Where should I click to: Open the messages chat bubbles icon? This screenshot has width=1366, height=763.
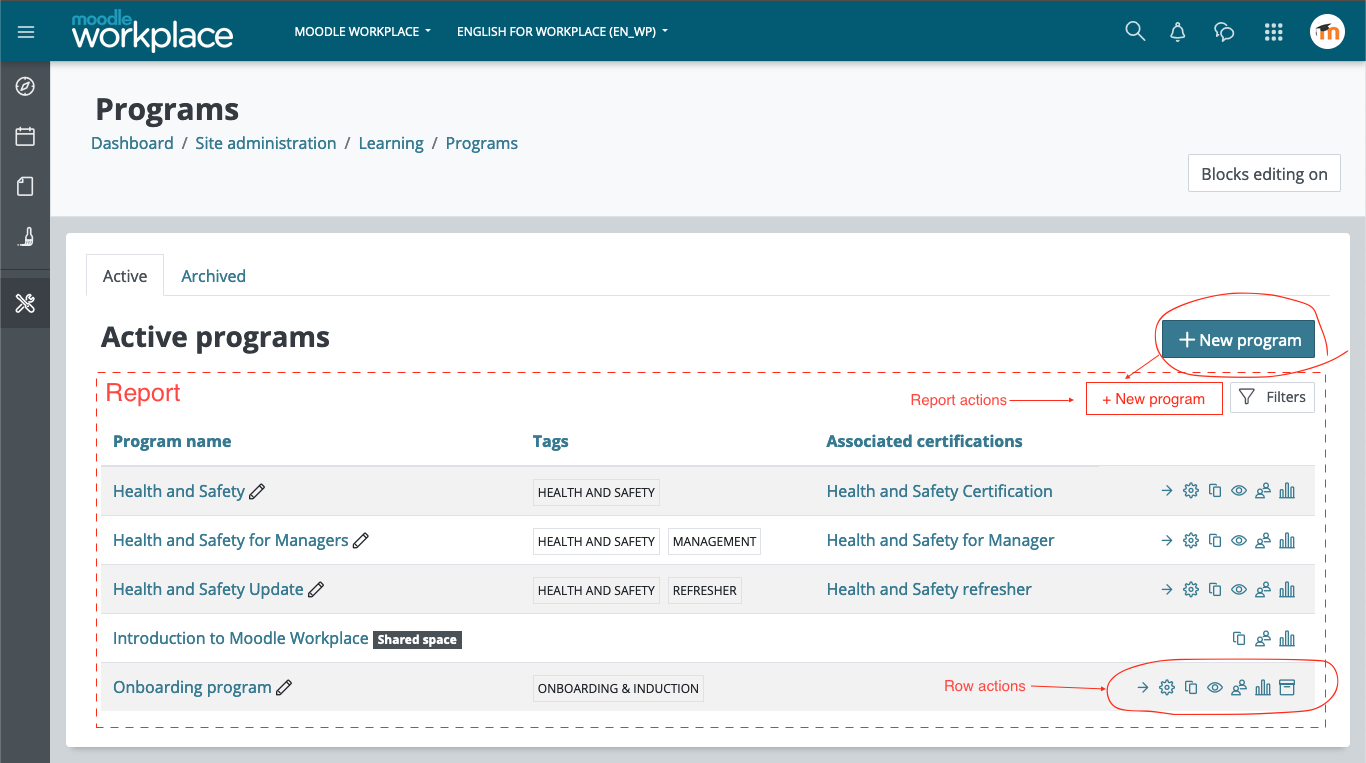[1224, 32]
